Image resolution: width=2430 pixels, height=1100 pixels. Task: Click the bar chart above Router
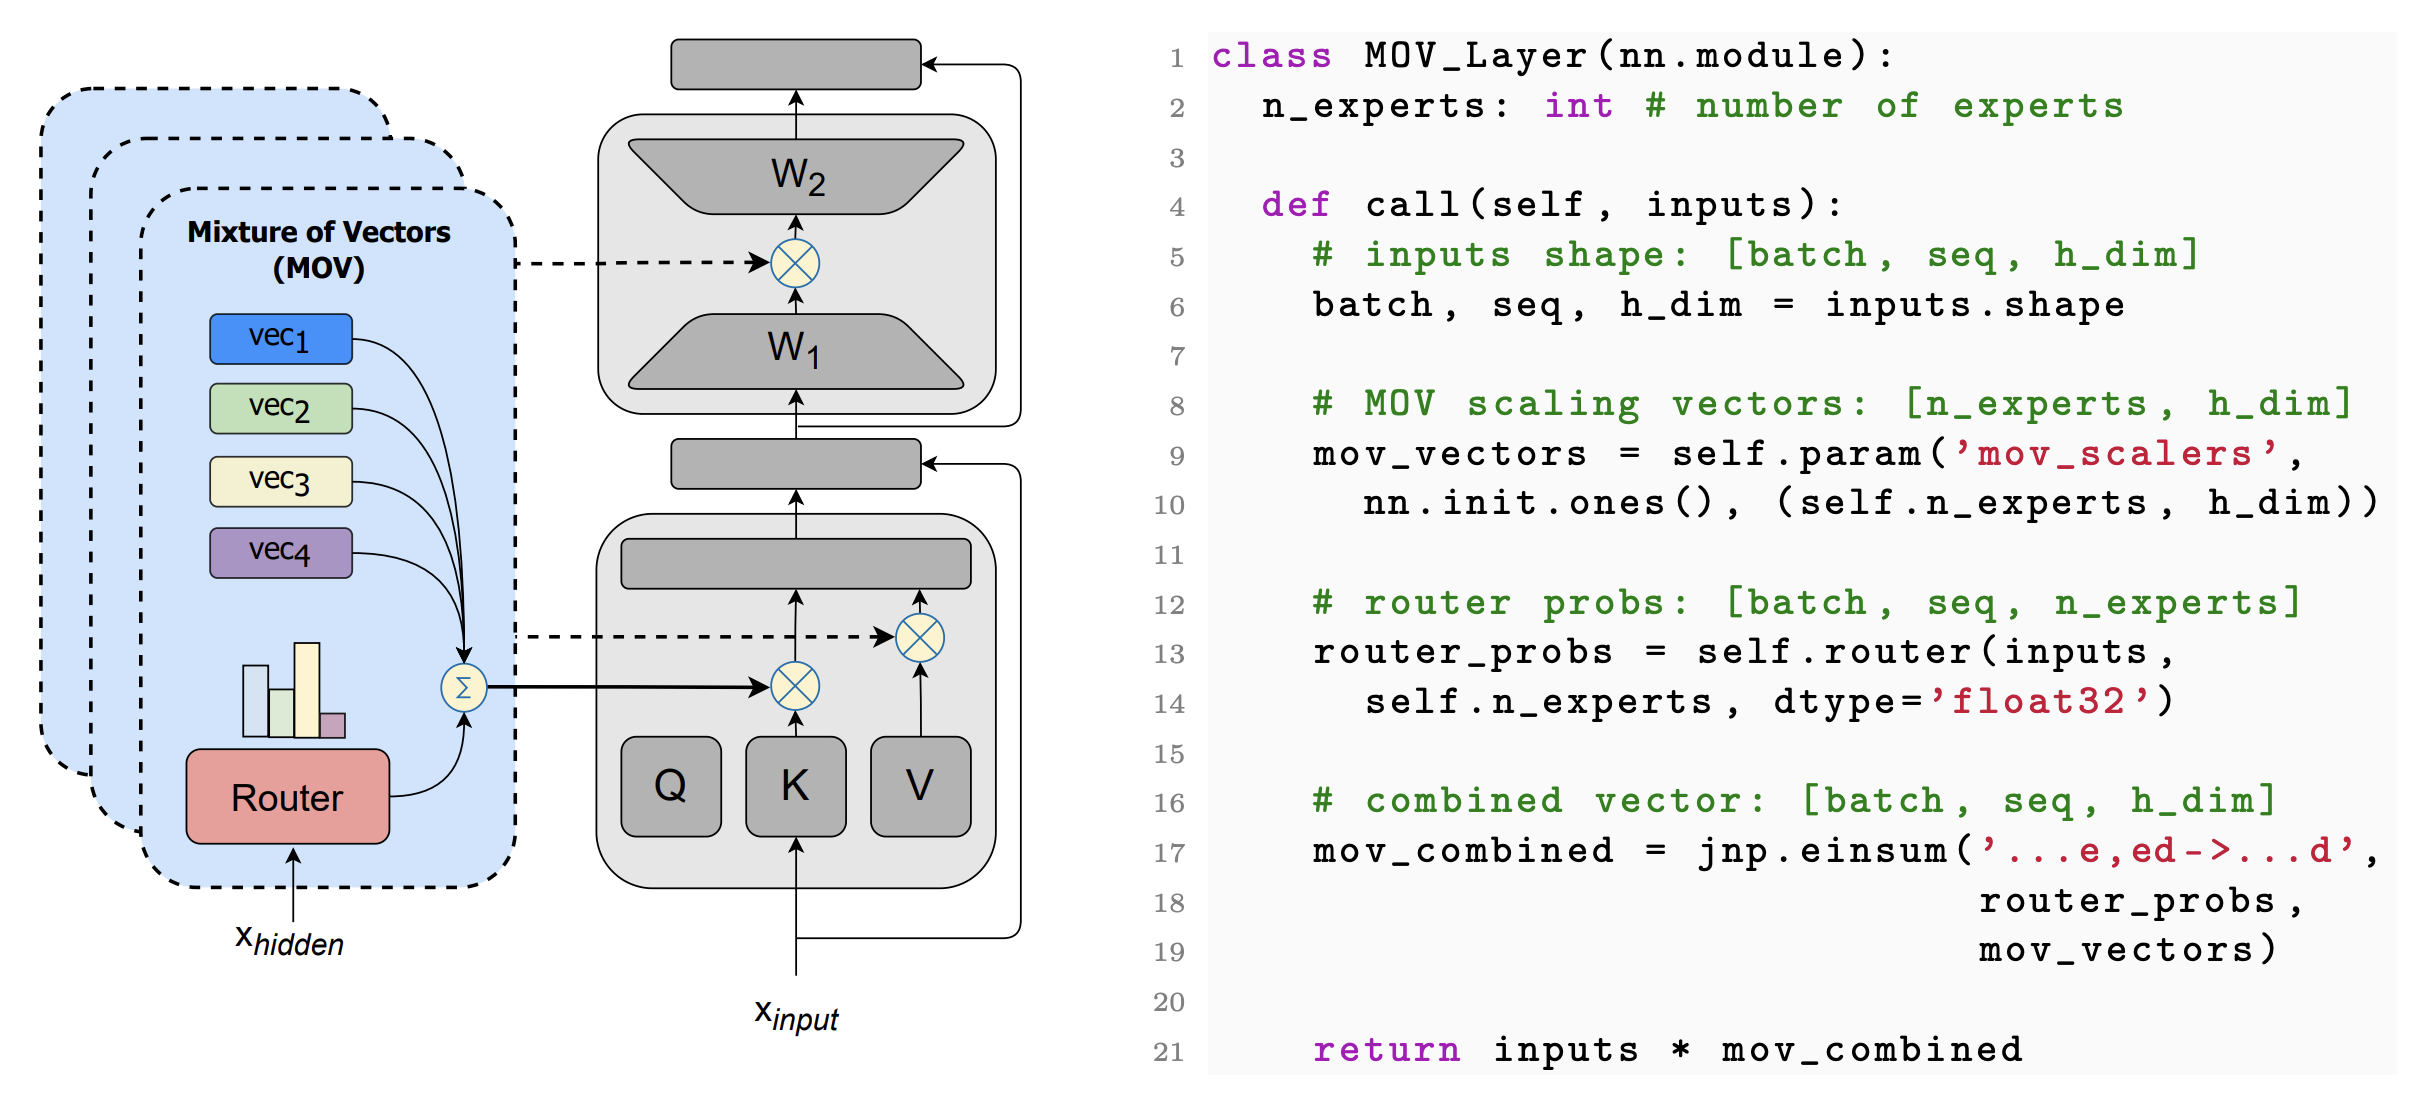[294, 691]
